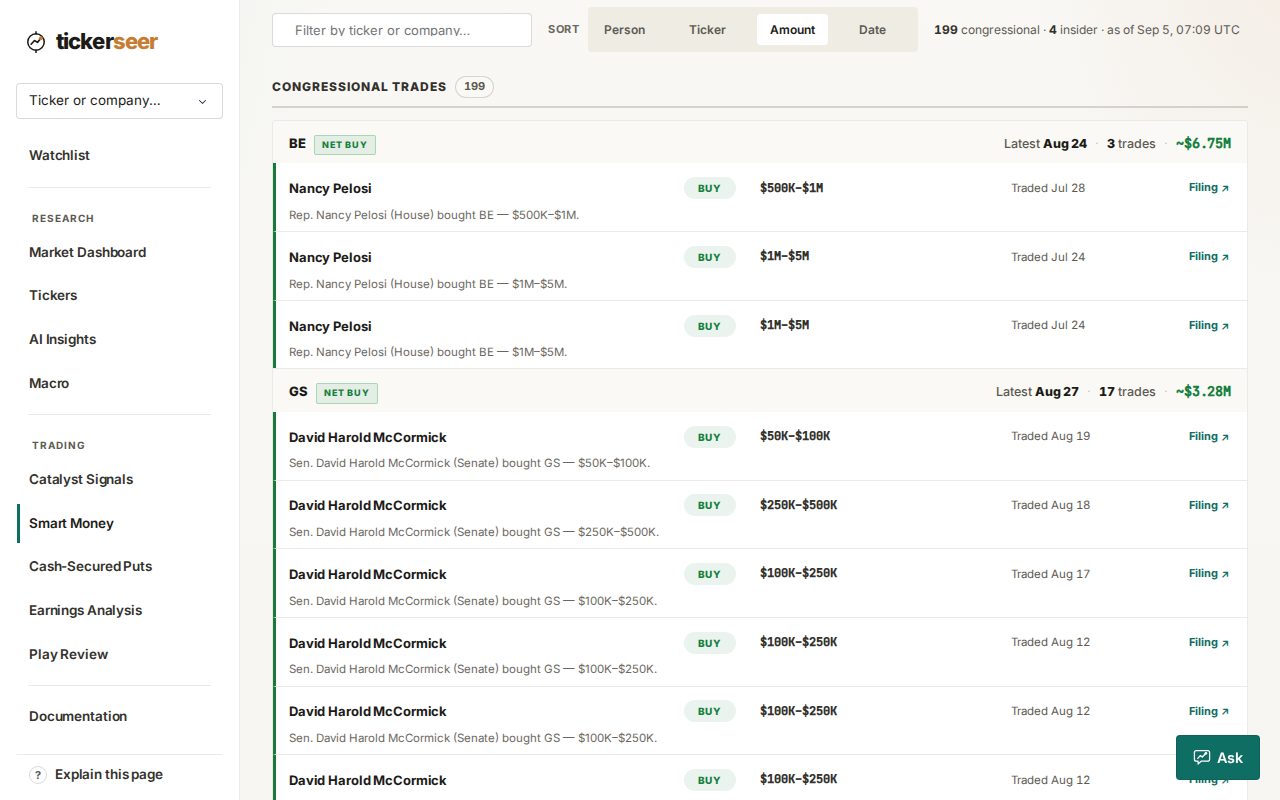Viewport: 1280px width, 800px height.
Task: Open the Ticker or company dropdown
Action: pos(119,101)
